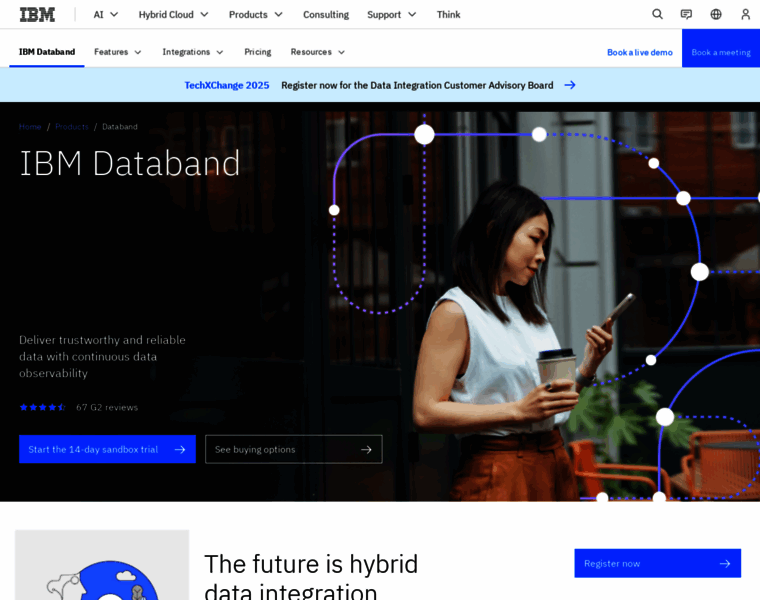Open the Think menu item
The width and height of the screenshot is (760, 600).
coord(449,15)
